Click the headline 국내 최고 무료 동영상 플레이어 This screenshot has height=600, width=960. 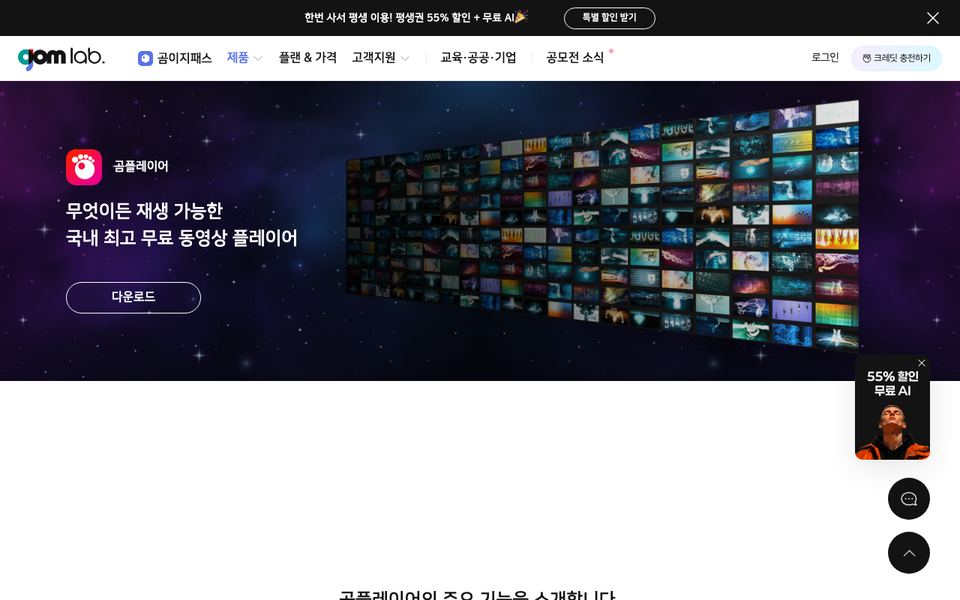coord(182,238)
